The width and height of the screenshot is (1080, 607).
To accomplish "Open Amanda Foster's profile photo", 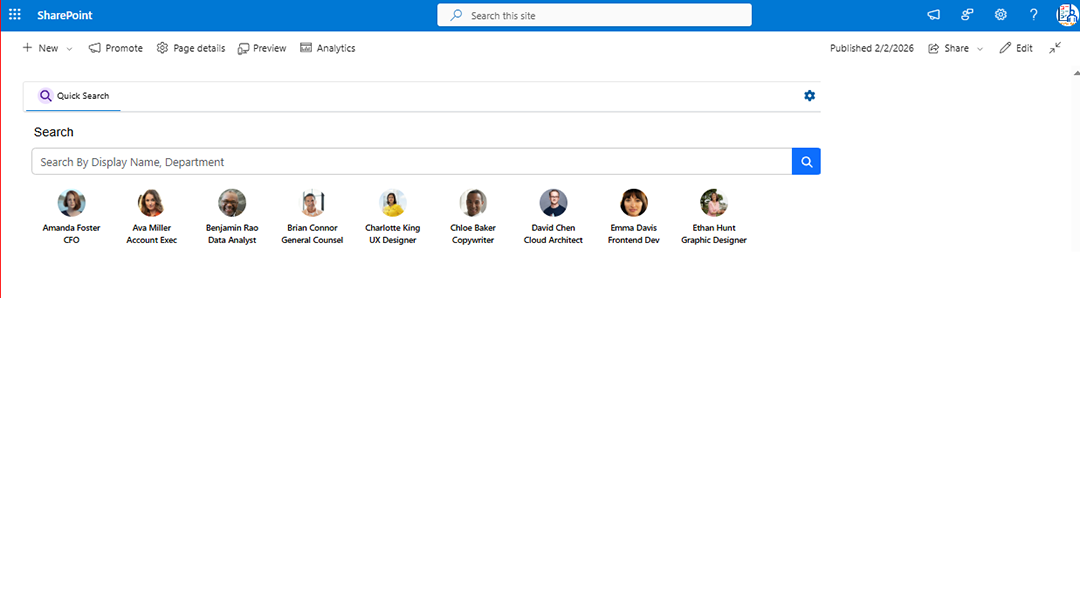I will [71, 202].
